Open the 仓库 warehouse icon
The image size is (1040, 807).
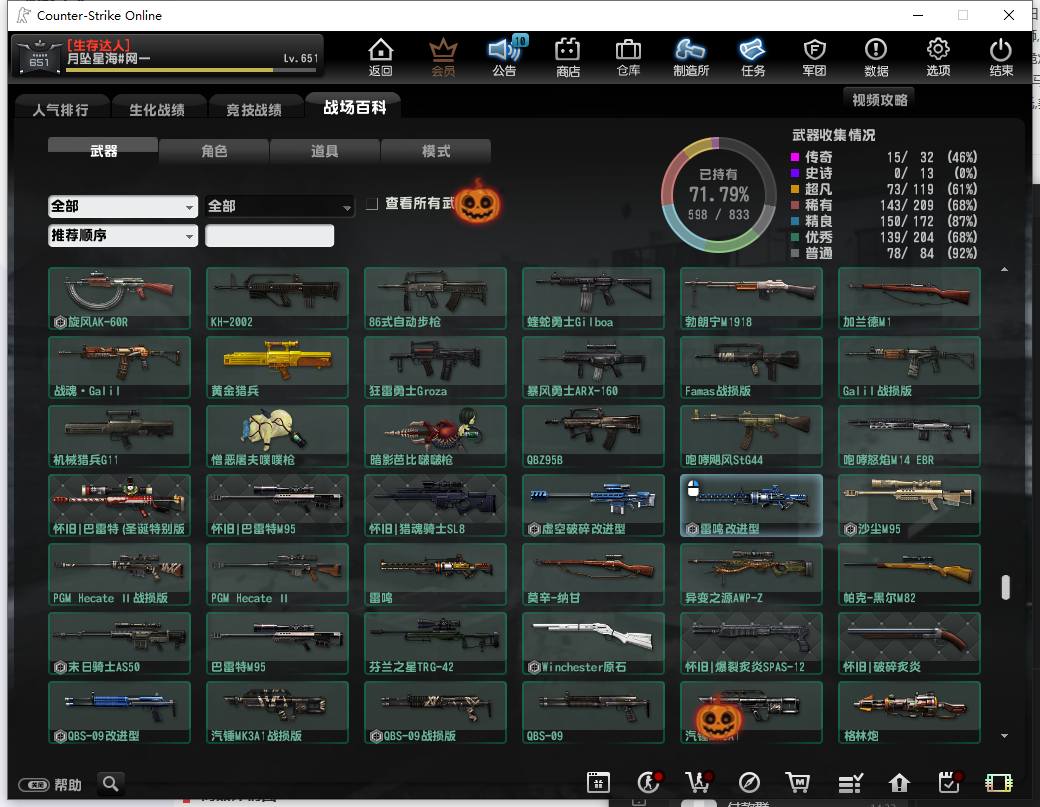point(628,57)
